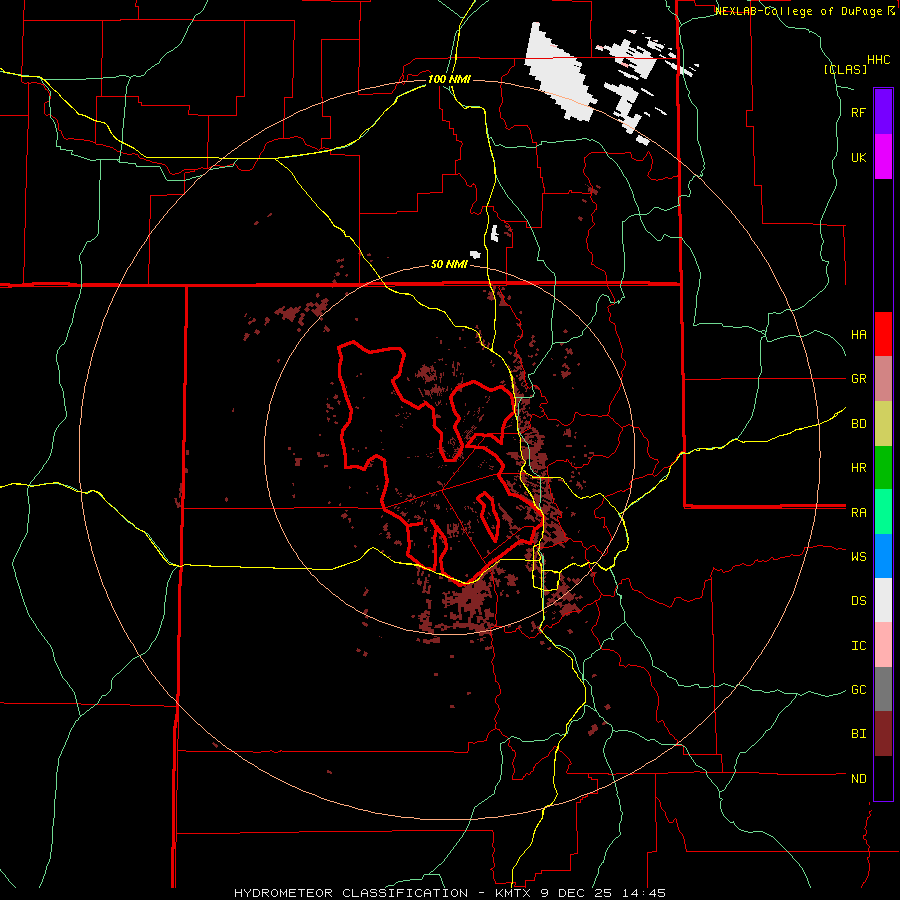The width and height of the screenshot is (900, 900).
Task: Click the BI brown legend swatch
Action: (883, 734)
